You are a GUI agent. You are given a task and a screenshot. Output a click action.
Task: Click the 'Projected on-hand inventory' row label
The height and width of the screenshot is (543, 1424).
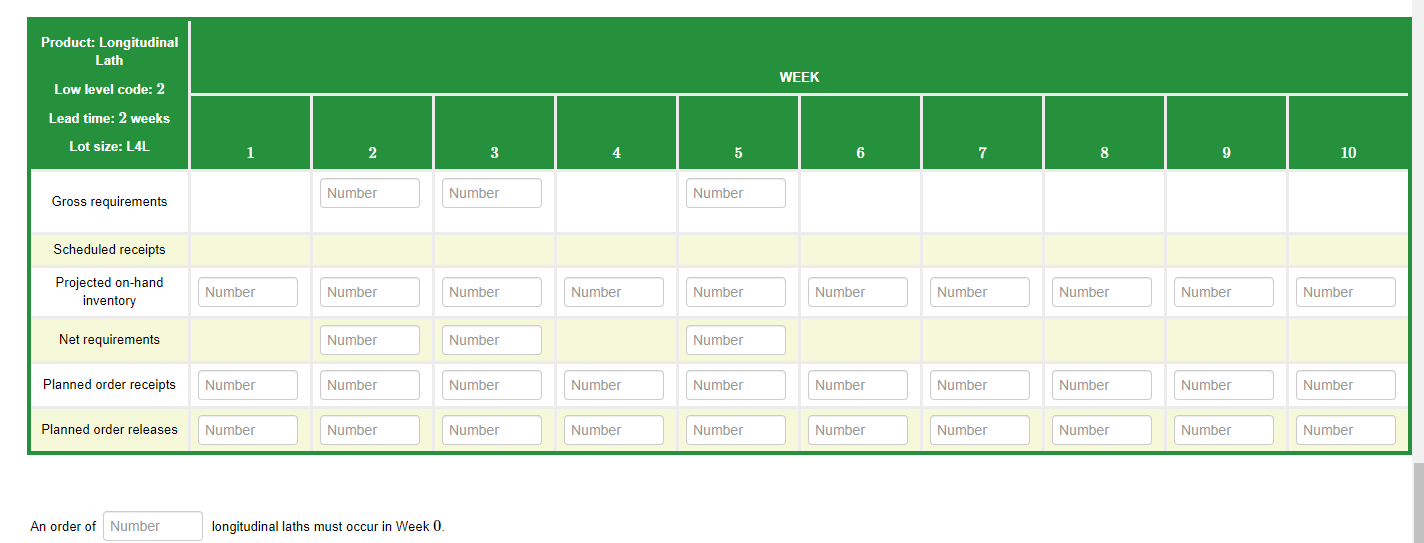tap(110, 292)
